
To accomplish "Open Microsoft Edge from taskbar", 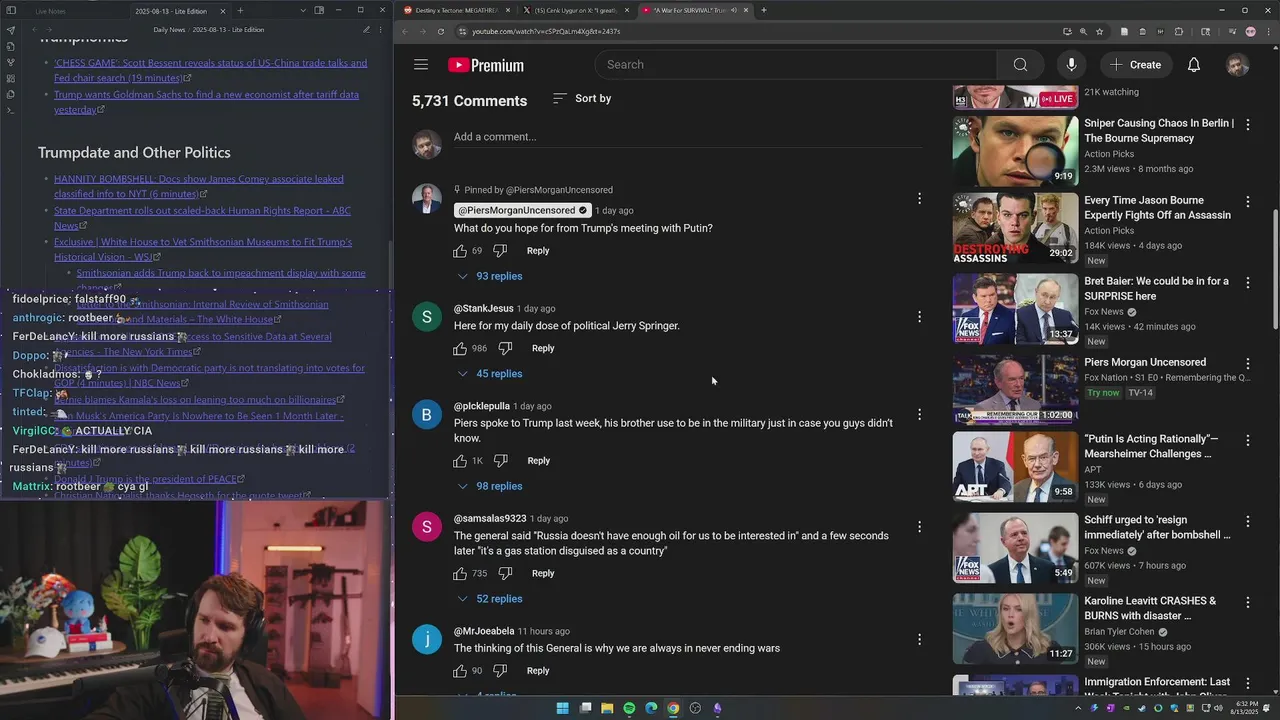I will coord(651,708).
